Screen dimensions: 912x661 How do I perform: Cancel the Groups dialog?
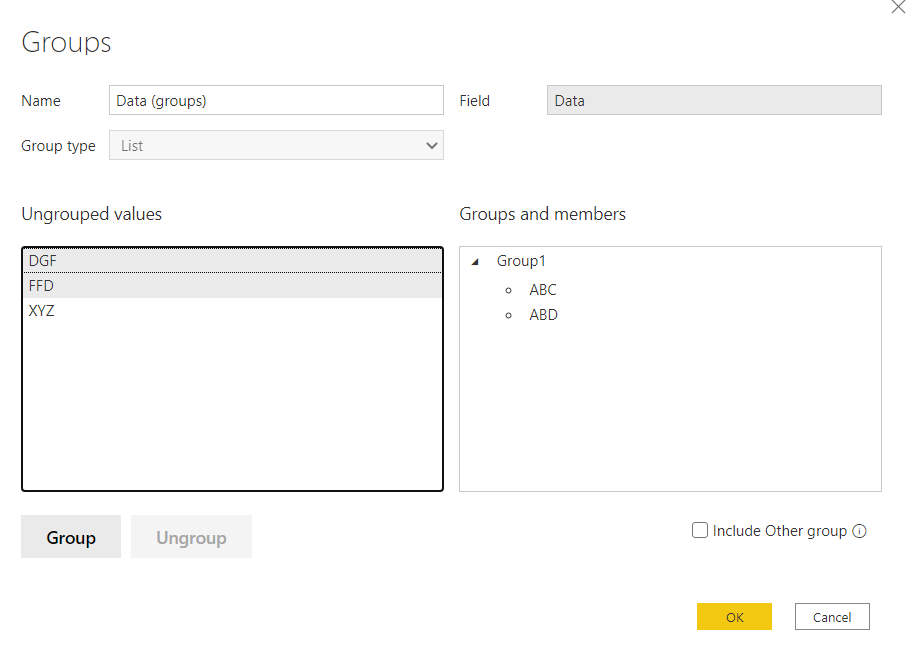pos(832,617)
